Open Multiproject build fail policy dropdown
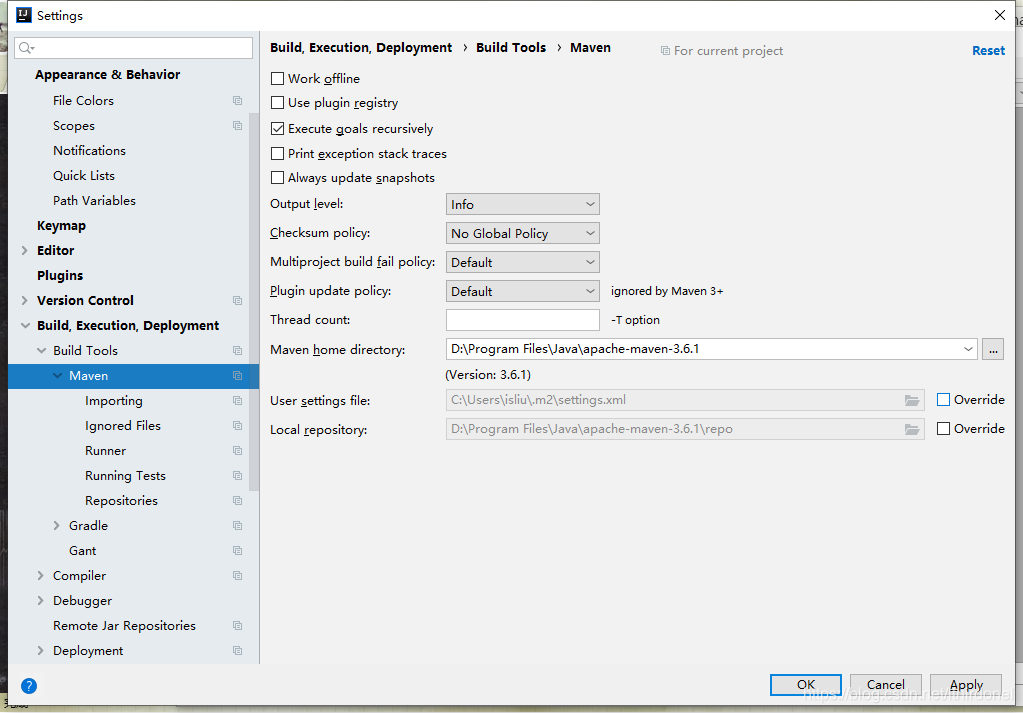Viewport: 1023px width, 713px height. pyautogui.click(x=523, y=262)
